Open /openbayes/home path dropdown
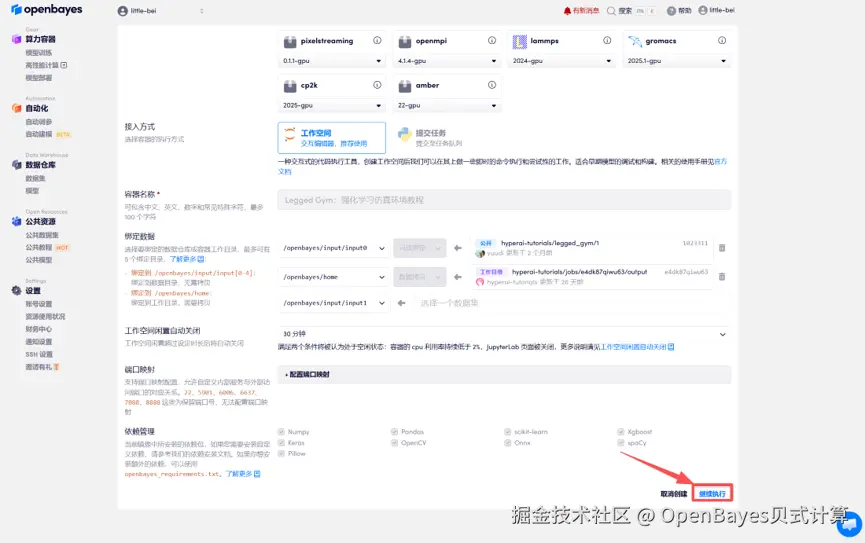The image size is (865, 543). (x=333, y=276)
